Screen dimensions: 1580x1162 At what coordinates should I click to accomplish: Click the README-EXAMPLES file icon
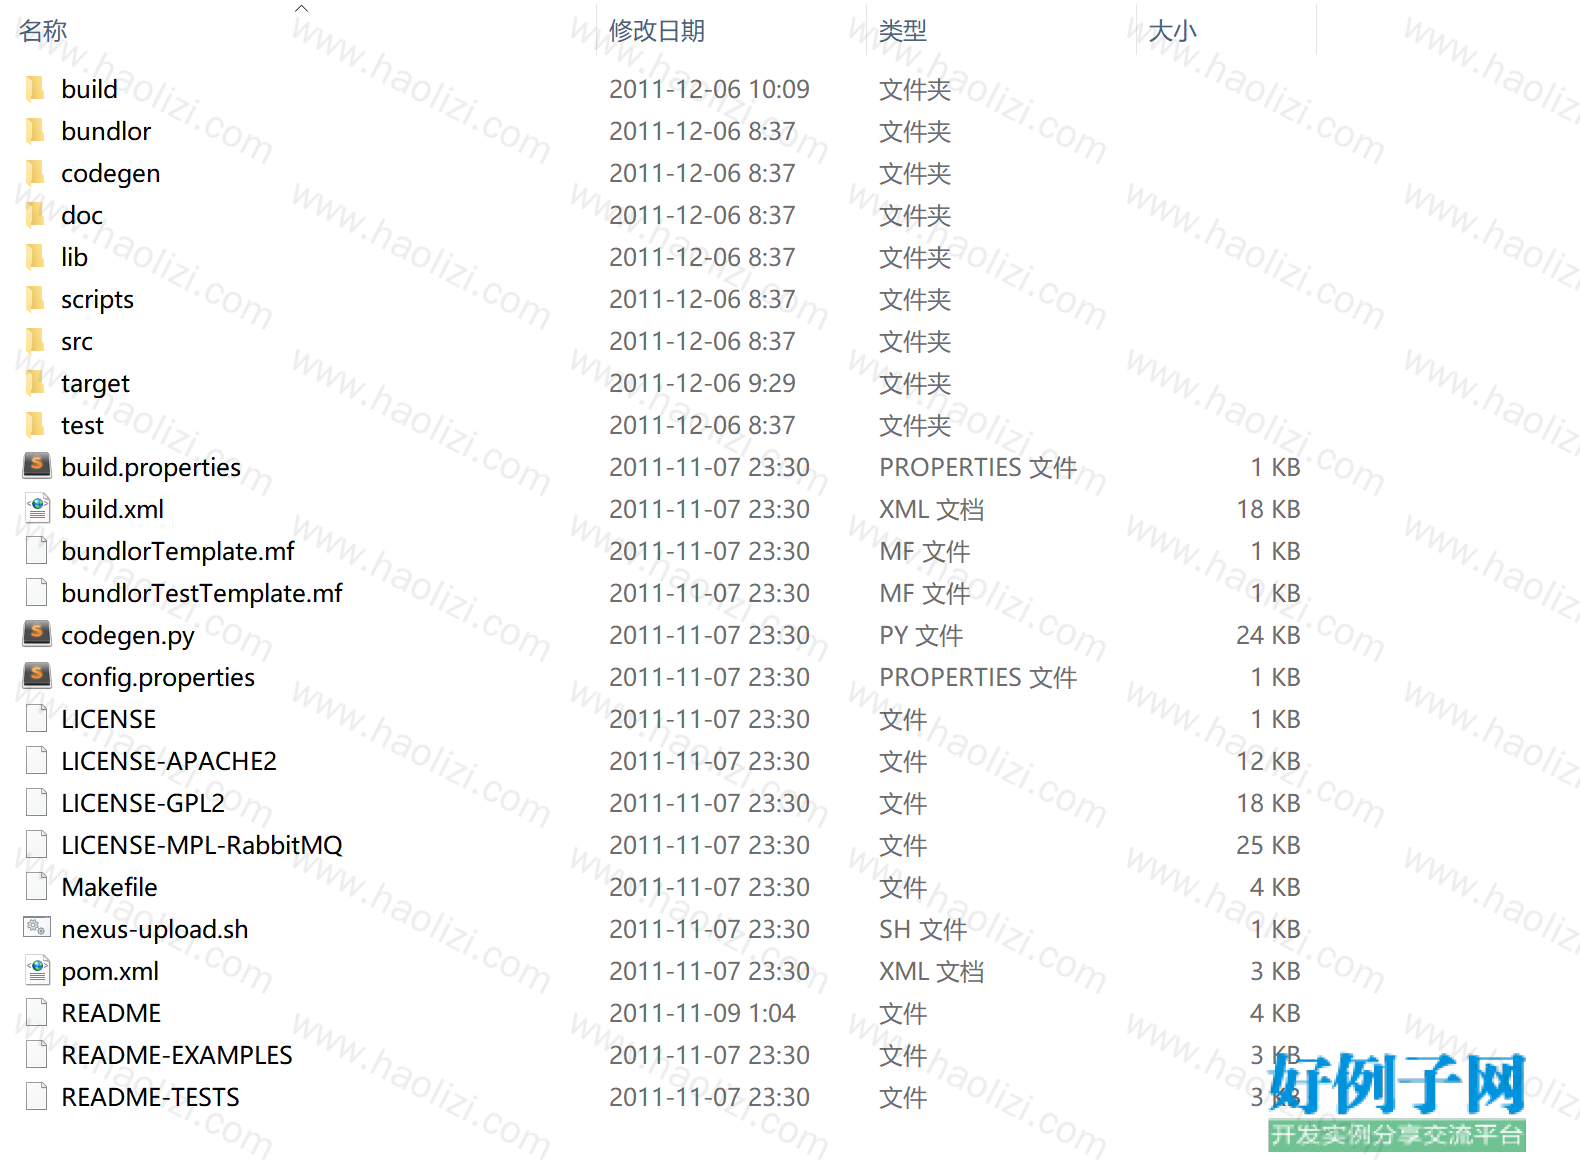(37, 1054)
